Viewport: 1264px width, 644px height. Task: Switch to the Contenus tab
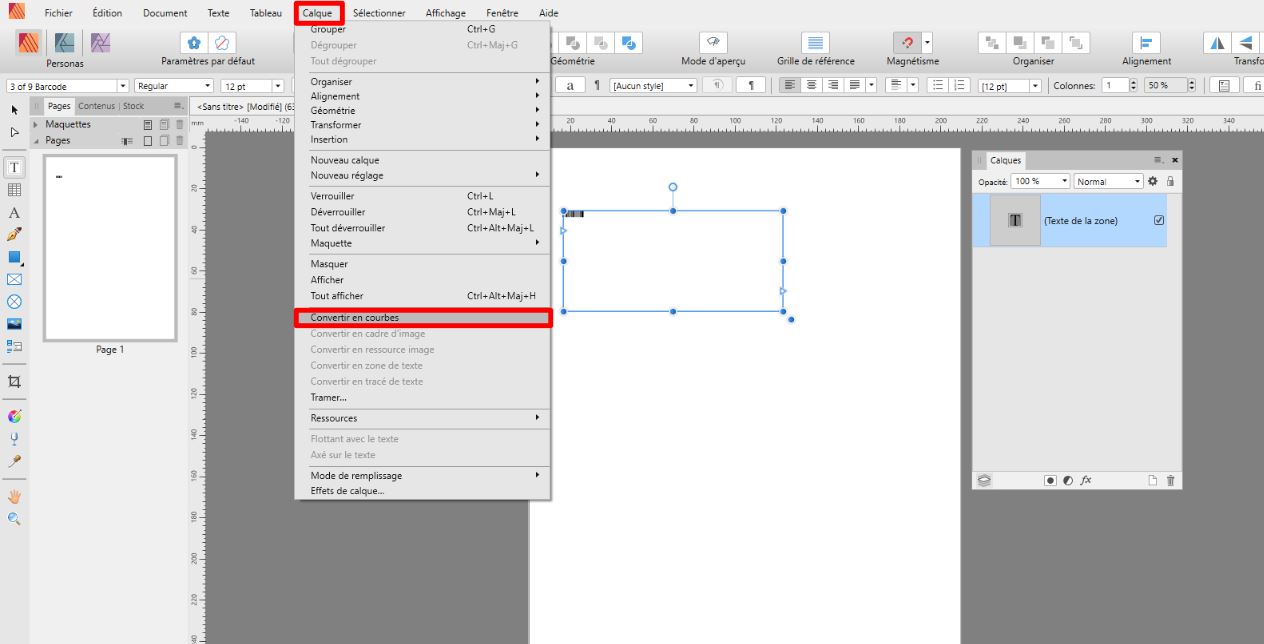pos(97,106)
